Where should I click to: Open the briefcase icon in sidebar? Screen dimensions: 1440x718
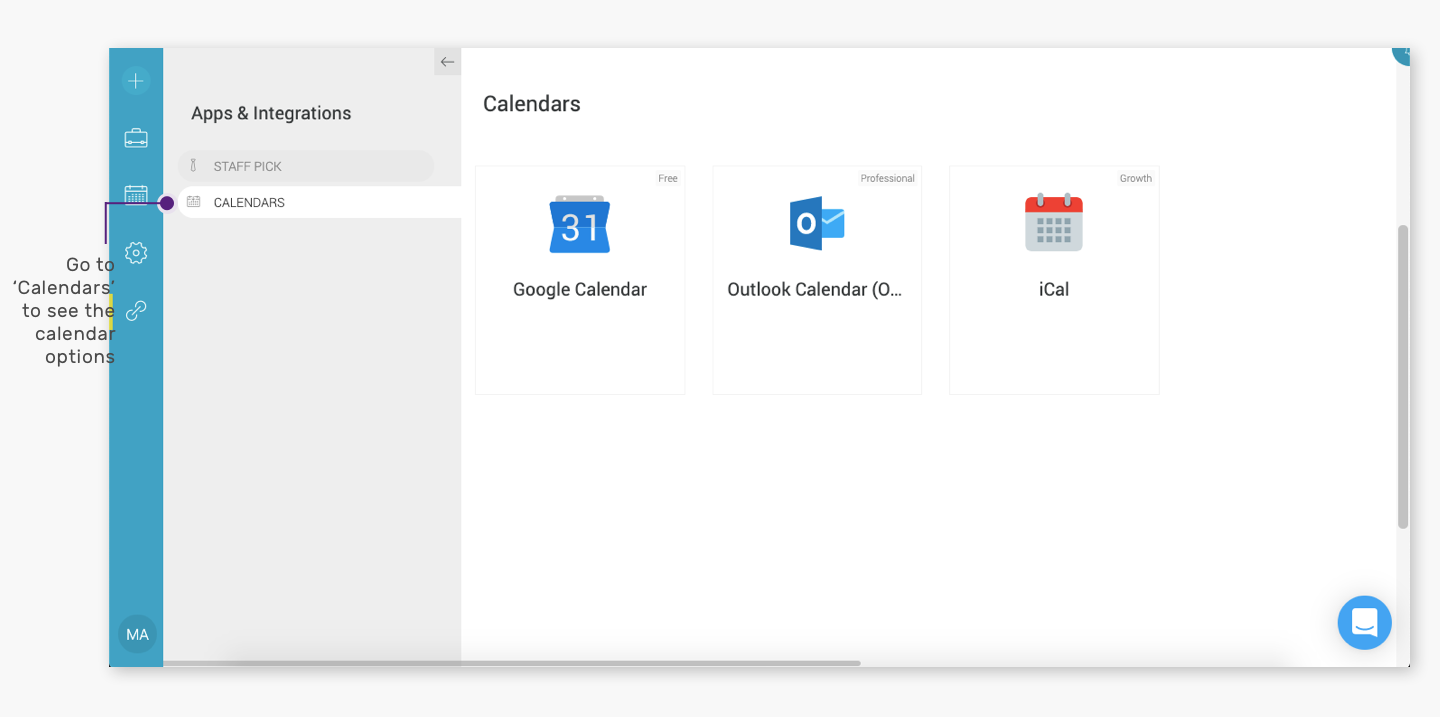[x=136, y=138]
